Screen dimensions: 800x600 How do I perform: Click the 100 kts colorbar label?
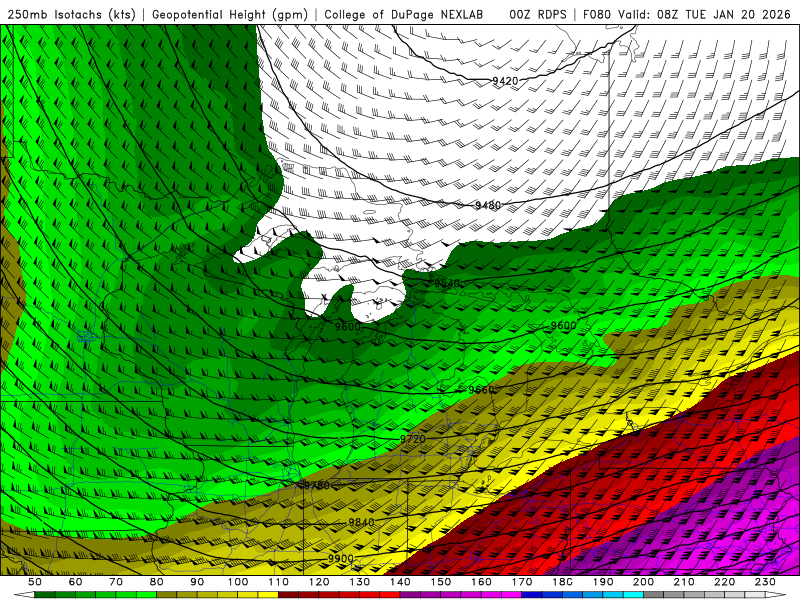238,582
